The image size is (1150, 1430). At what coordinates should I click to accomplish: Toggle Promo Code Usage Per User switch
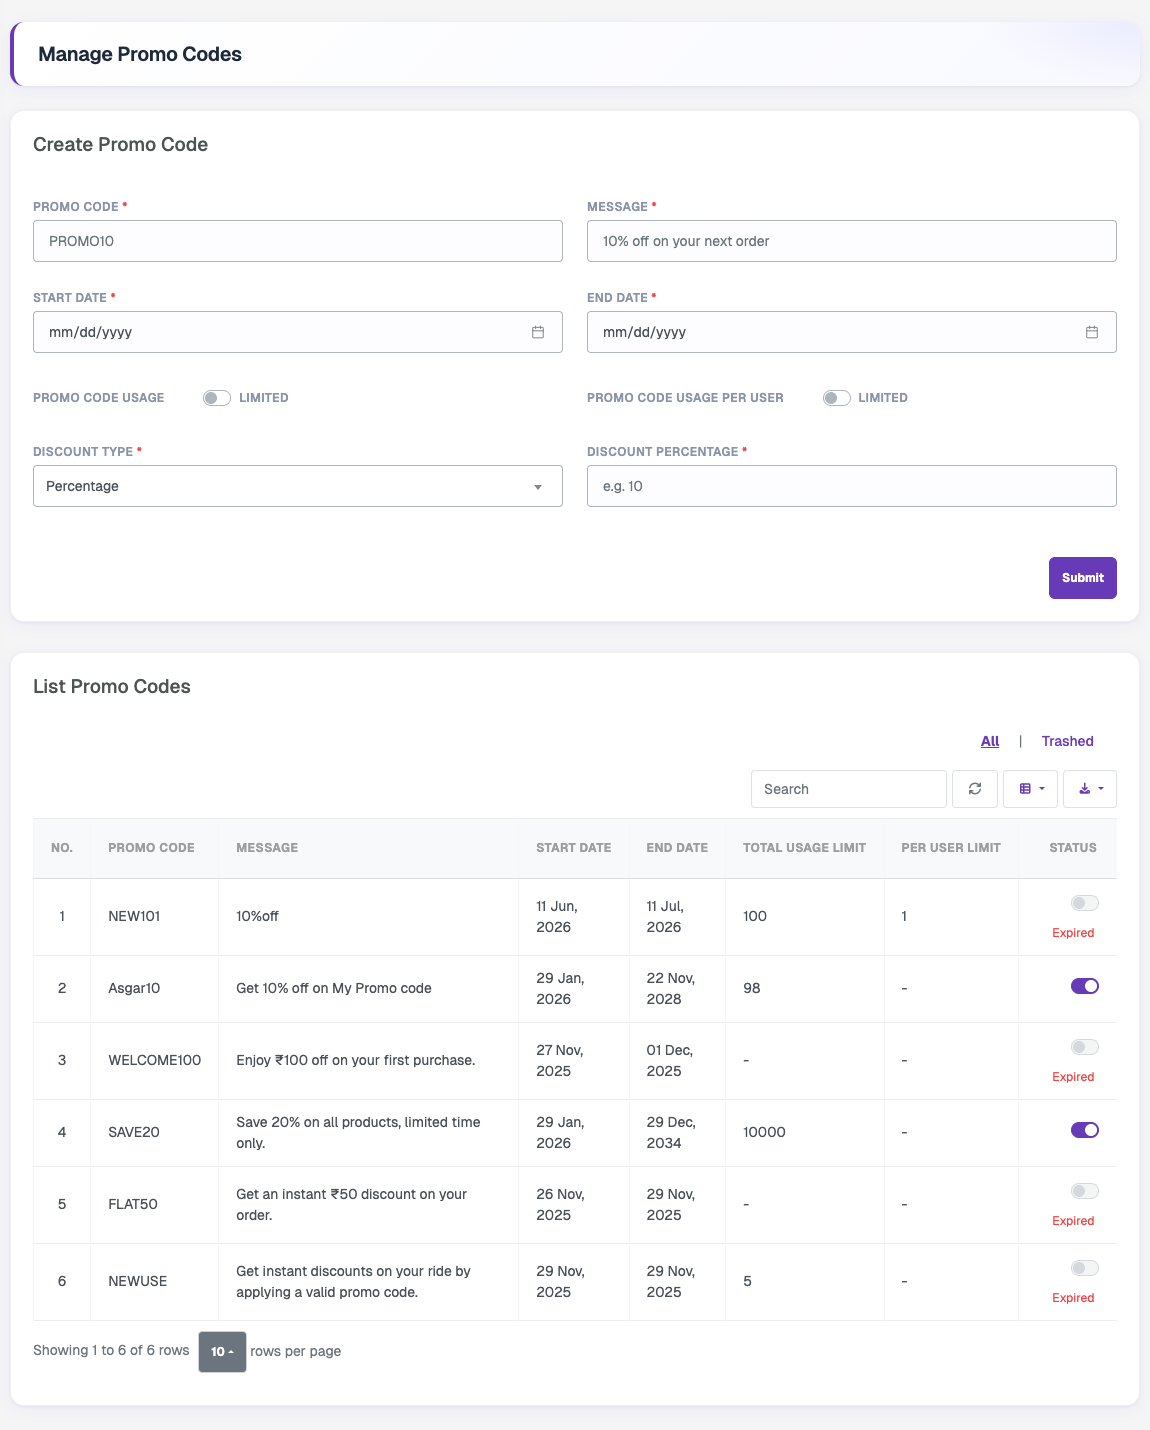[837, 398]
